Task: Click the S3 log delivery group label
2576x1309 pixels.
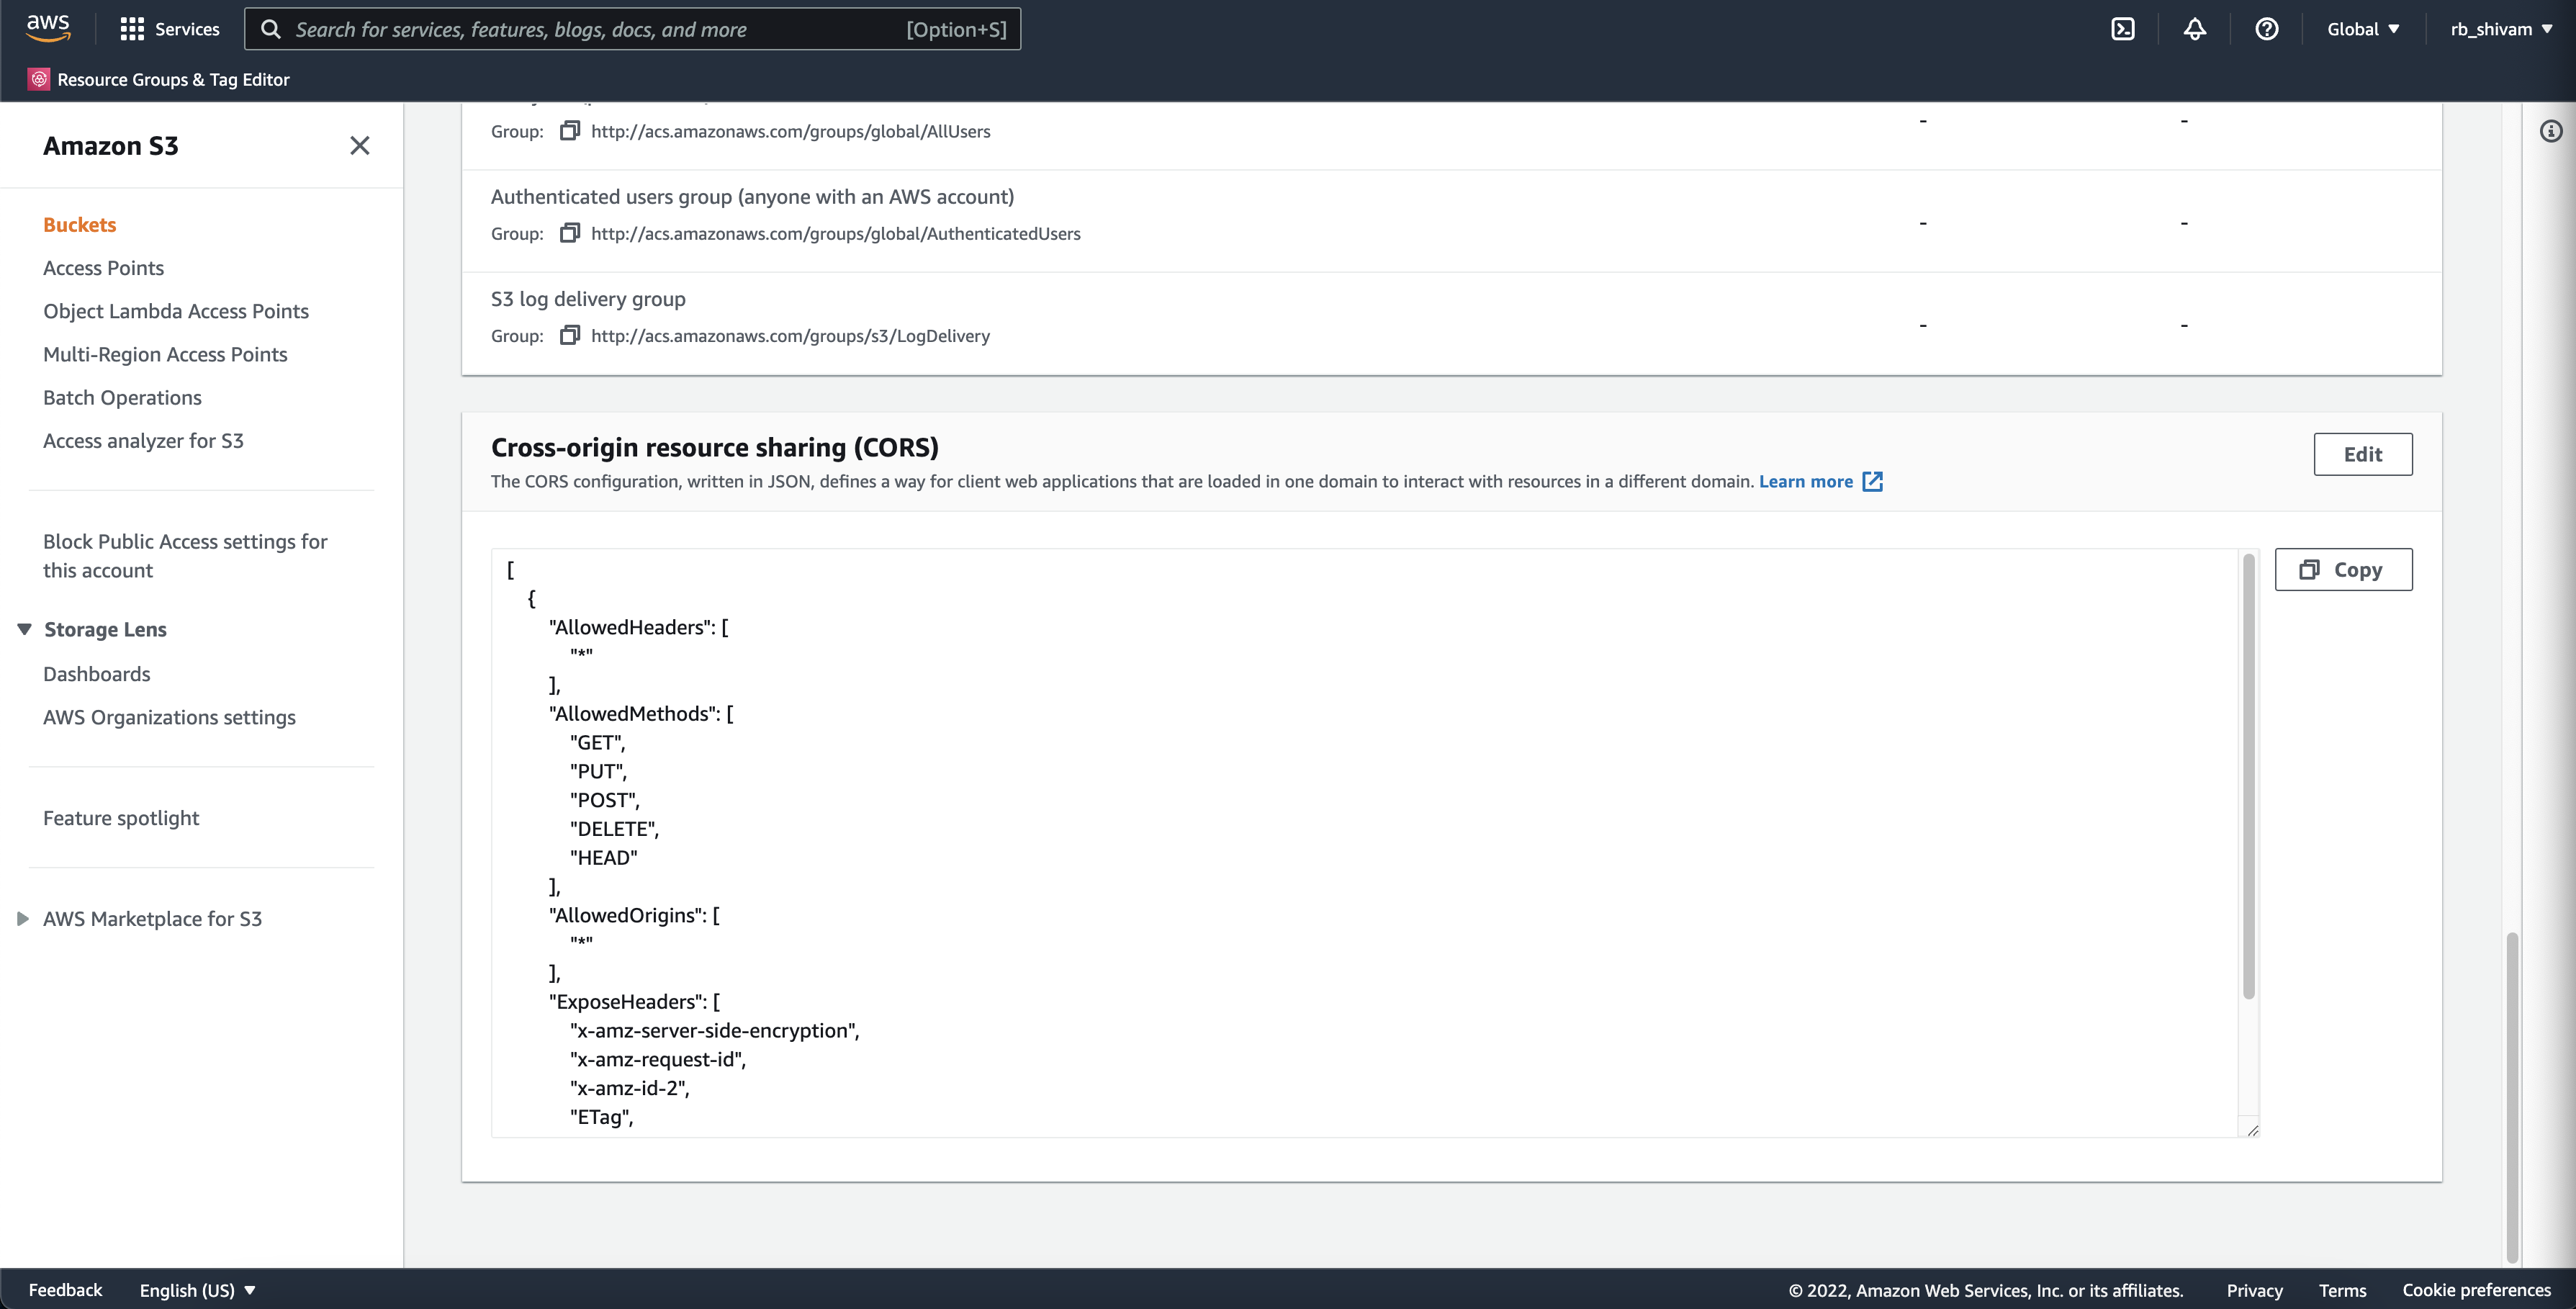Action: (588, 299)
